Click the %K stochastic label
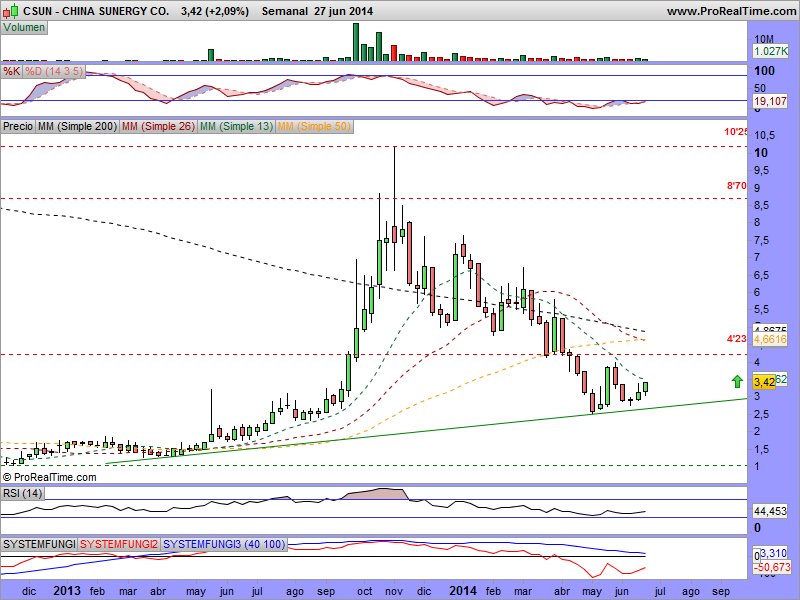This screenshot has width=800, height=600. 12,71
